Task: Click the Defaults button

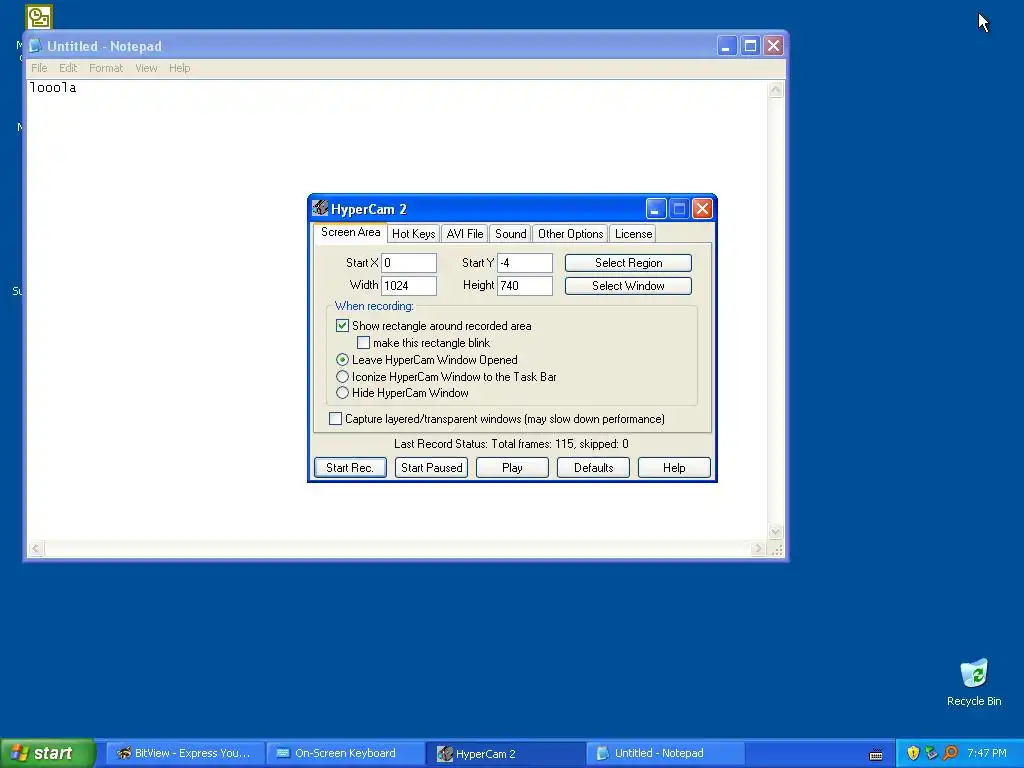Action: coord(593,468)
